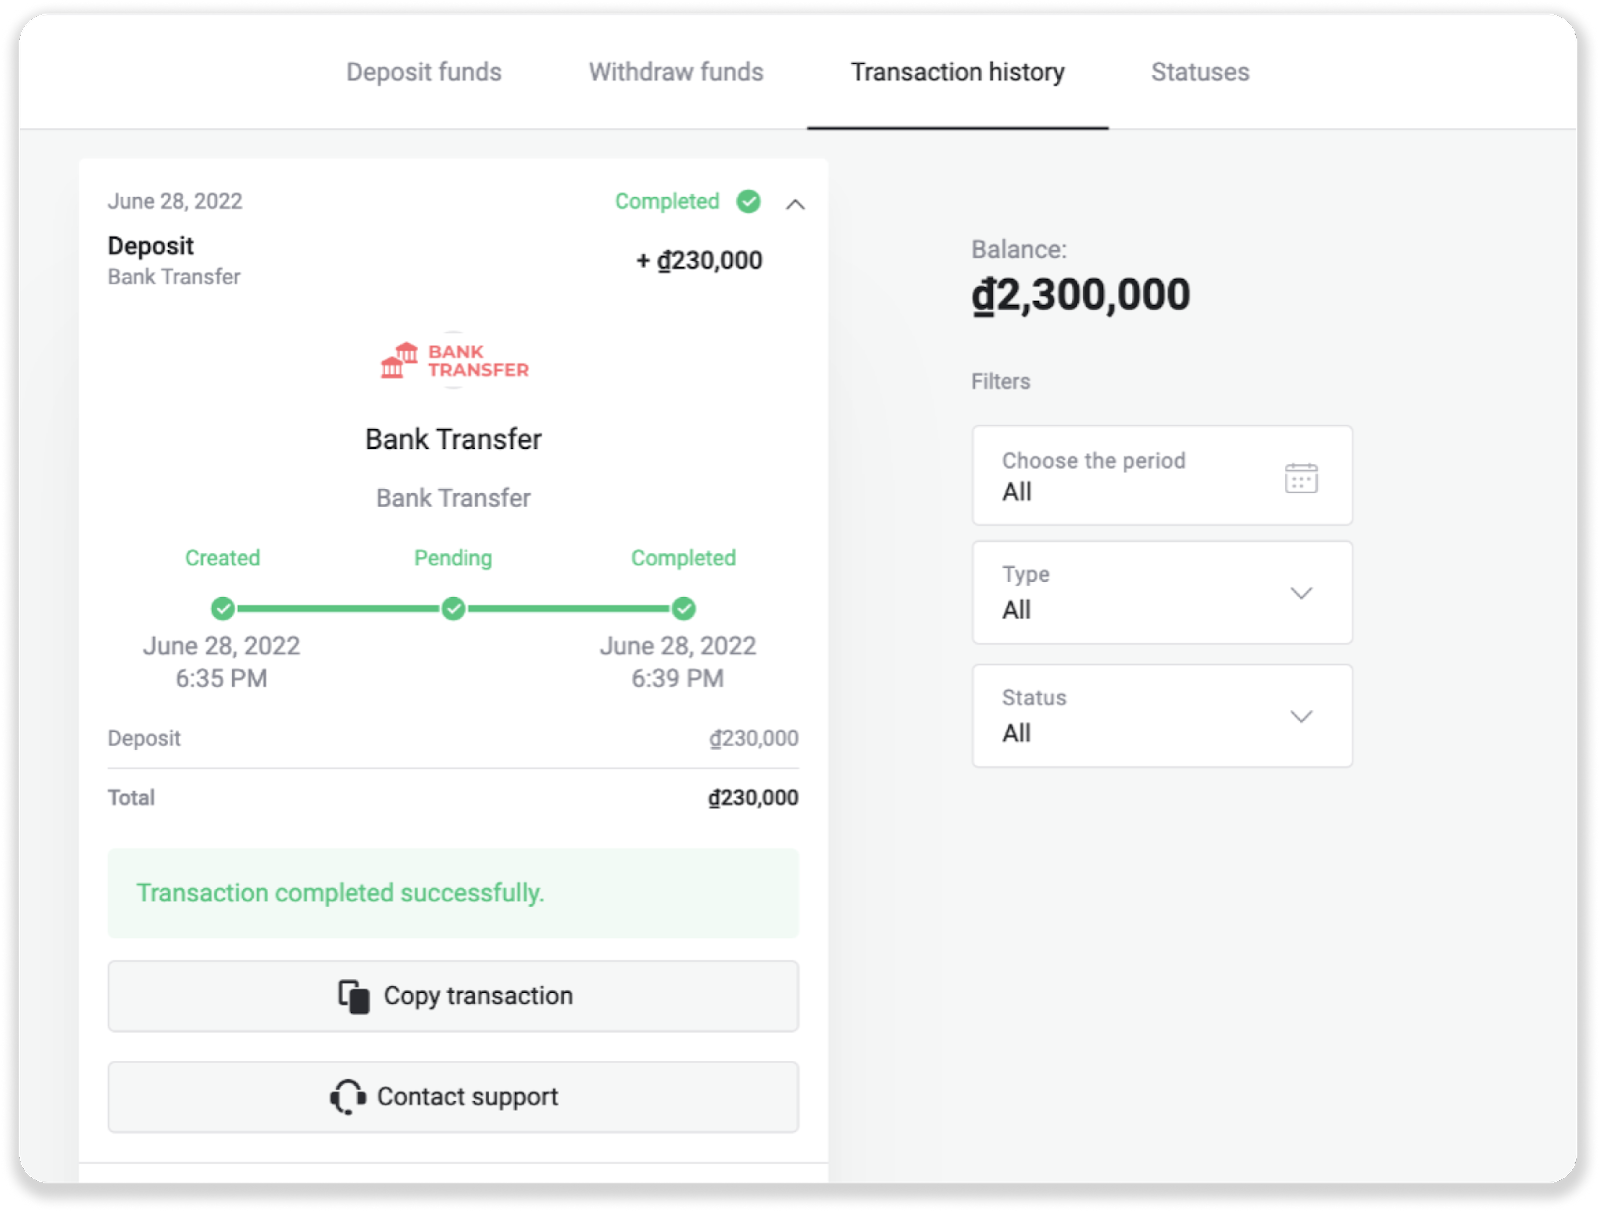Screen dimensions: 1600x1211
Task: Click the Bank Transfer logo
Action: pos(454,361)
